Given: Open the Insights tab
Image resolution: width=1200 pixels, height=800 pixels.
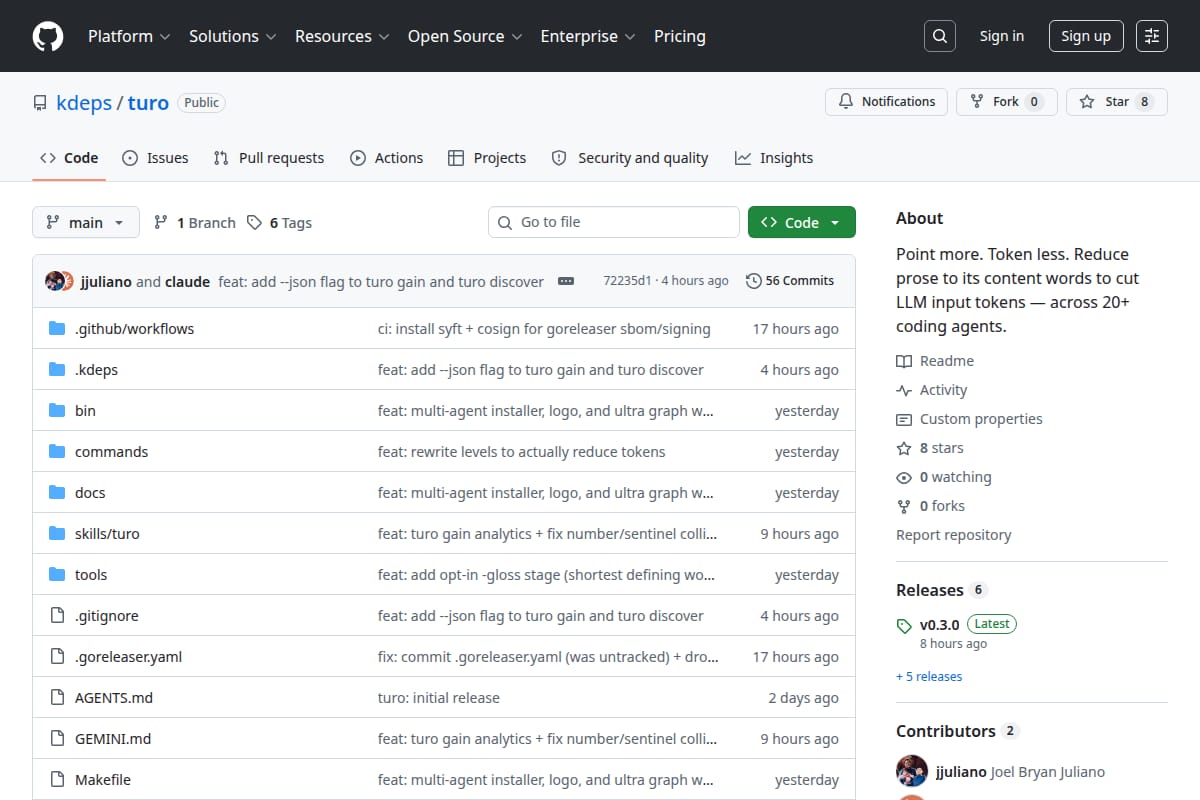Looking at the screenshot, I should click(774, 158).
